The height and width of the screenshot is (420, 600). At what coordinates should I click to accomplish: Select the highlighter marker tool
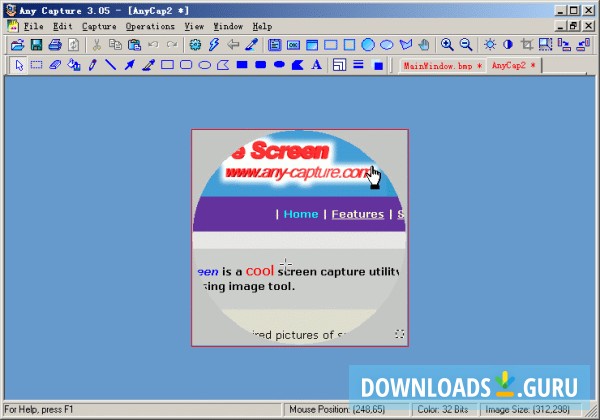(148, 65)
